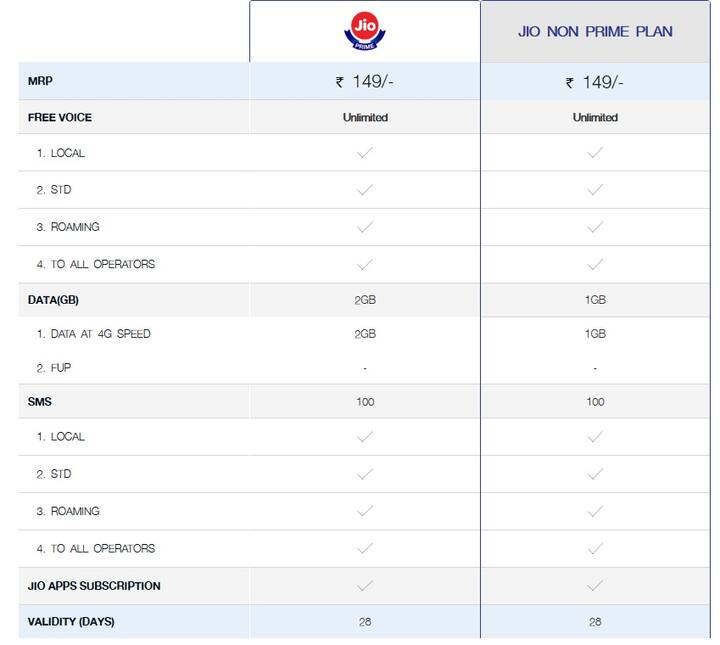This screenshot has height=645, width=720.
Task: Click Non Prime checkmark for SMS to all operators
Action: [x=595, y=548]
